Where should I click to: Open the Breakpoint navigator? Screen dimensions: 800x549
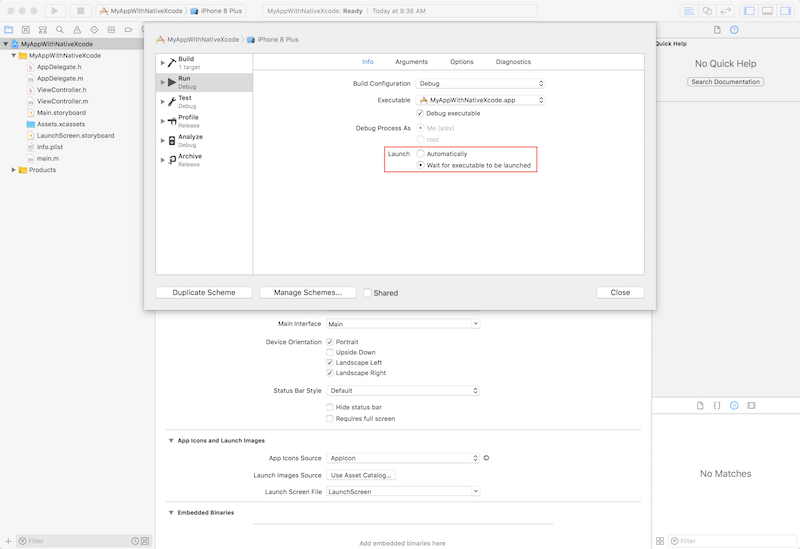click(128, 30)
